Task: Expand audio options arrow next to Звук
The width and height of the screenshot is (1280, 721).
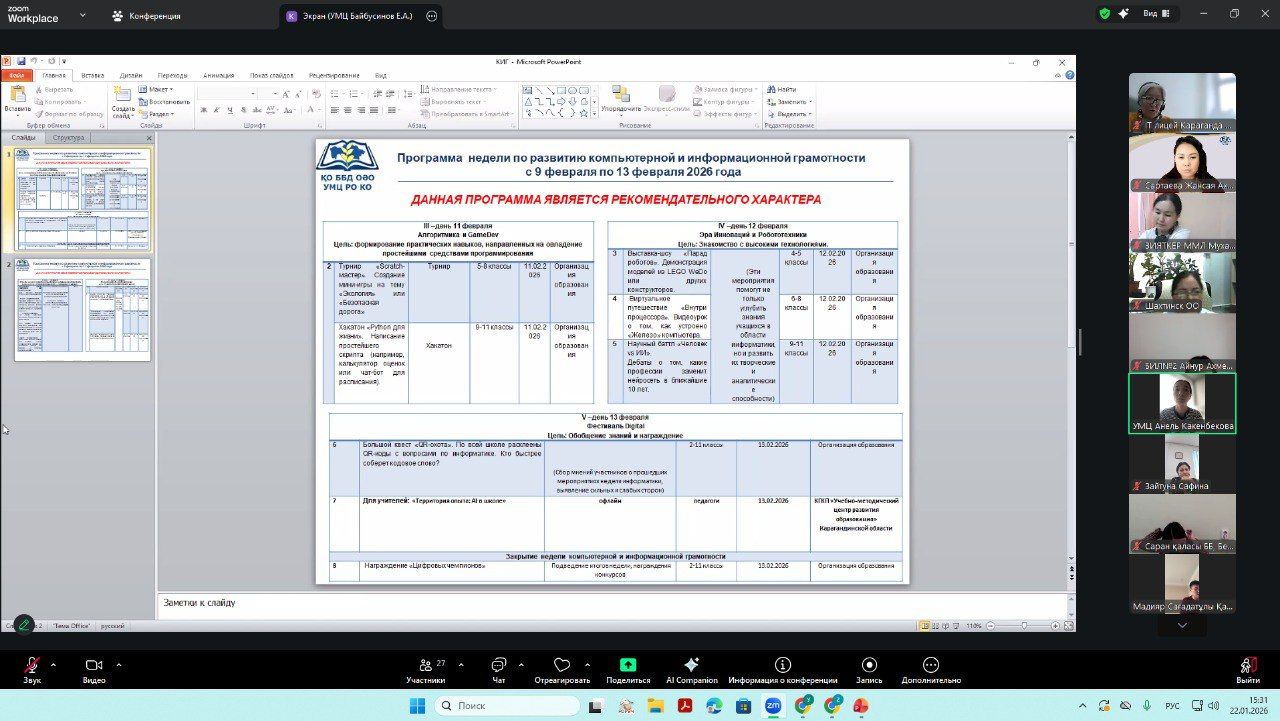Action: click(54, 664)
